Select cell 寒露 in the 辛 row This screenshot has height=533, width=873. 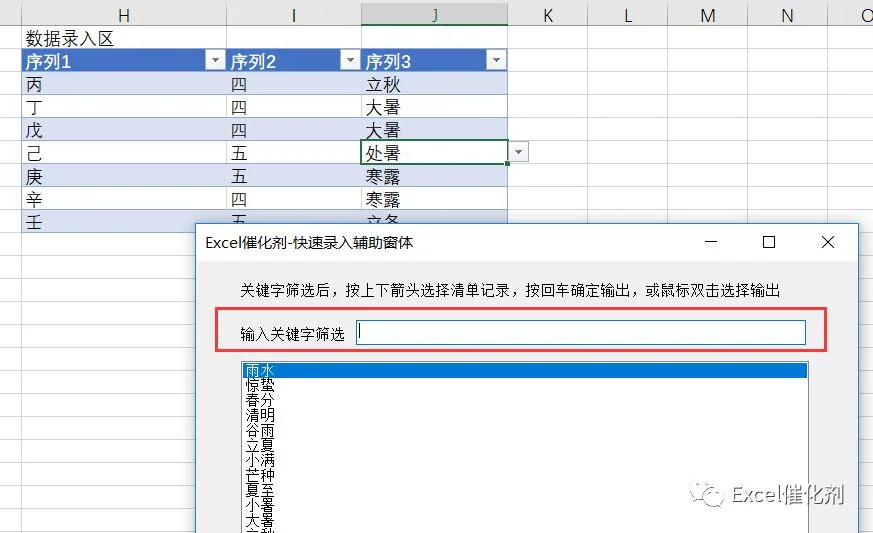(434, 199)
